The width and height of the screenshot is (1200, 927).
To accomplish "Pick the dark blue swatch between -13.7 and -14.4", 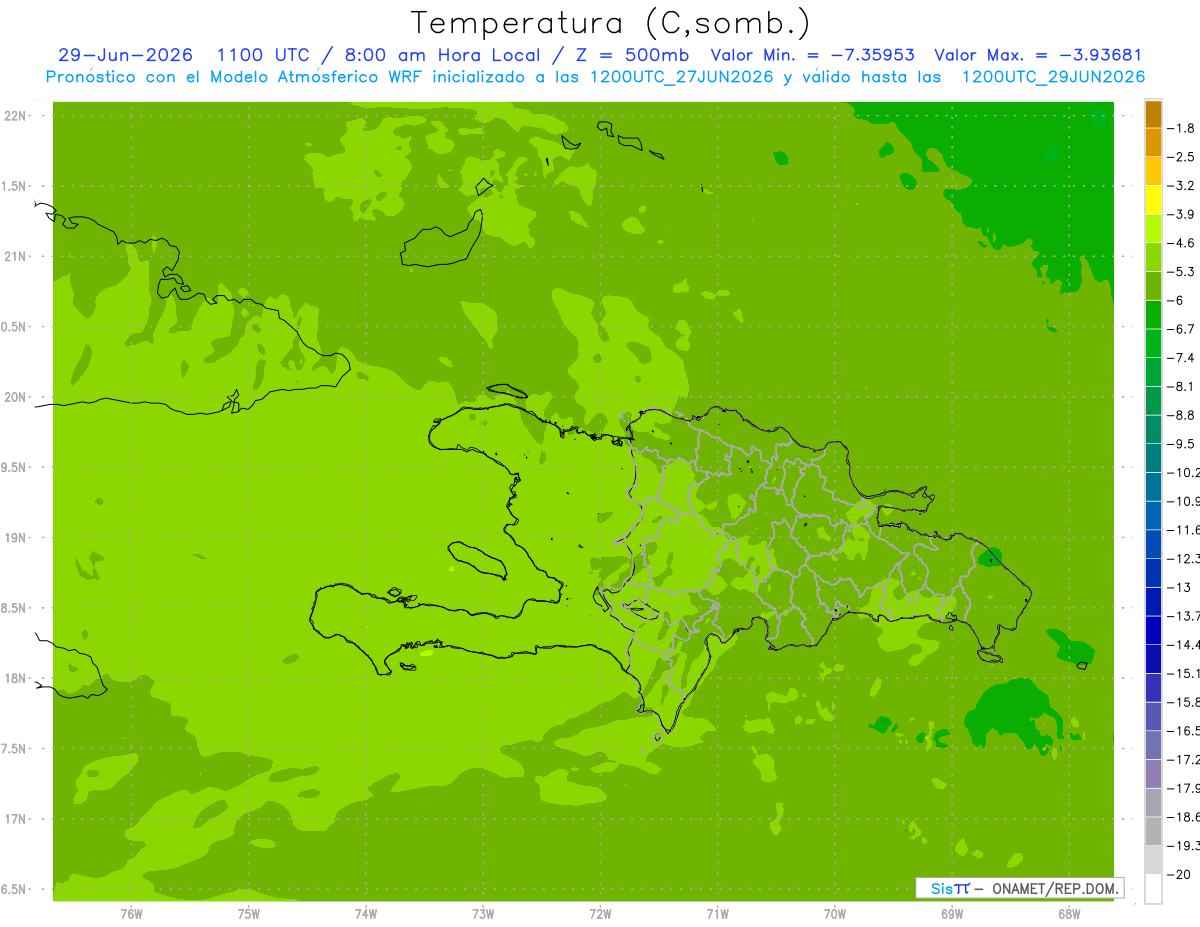I will [1153, 630].
